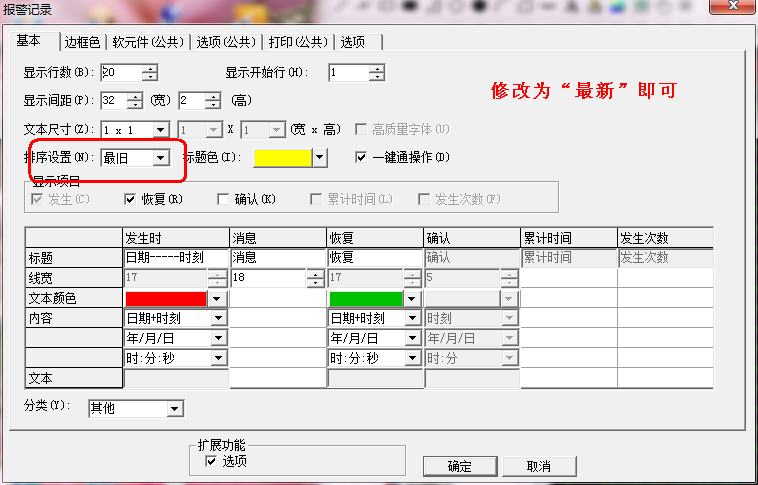Open the 分类 dropdown showing 其他

pos(175,408)
